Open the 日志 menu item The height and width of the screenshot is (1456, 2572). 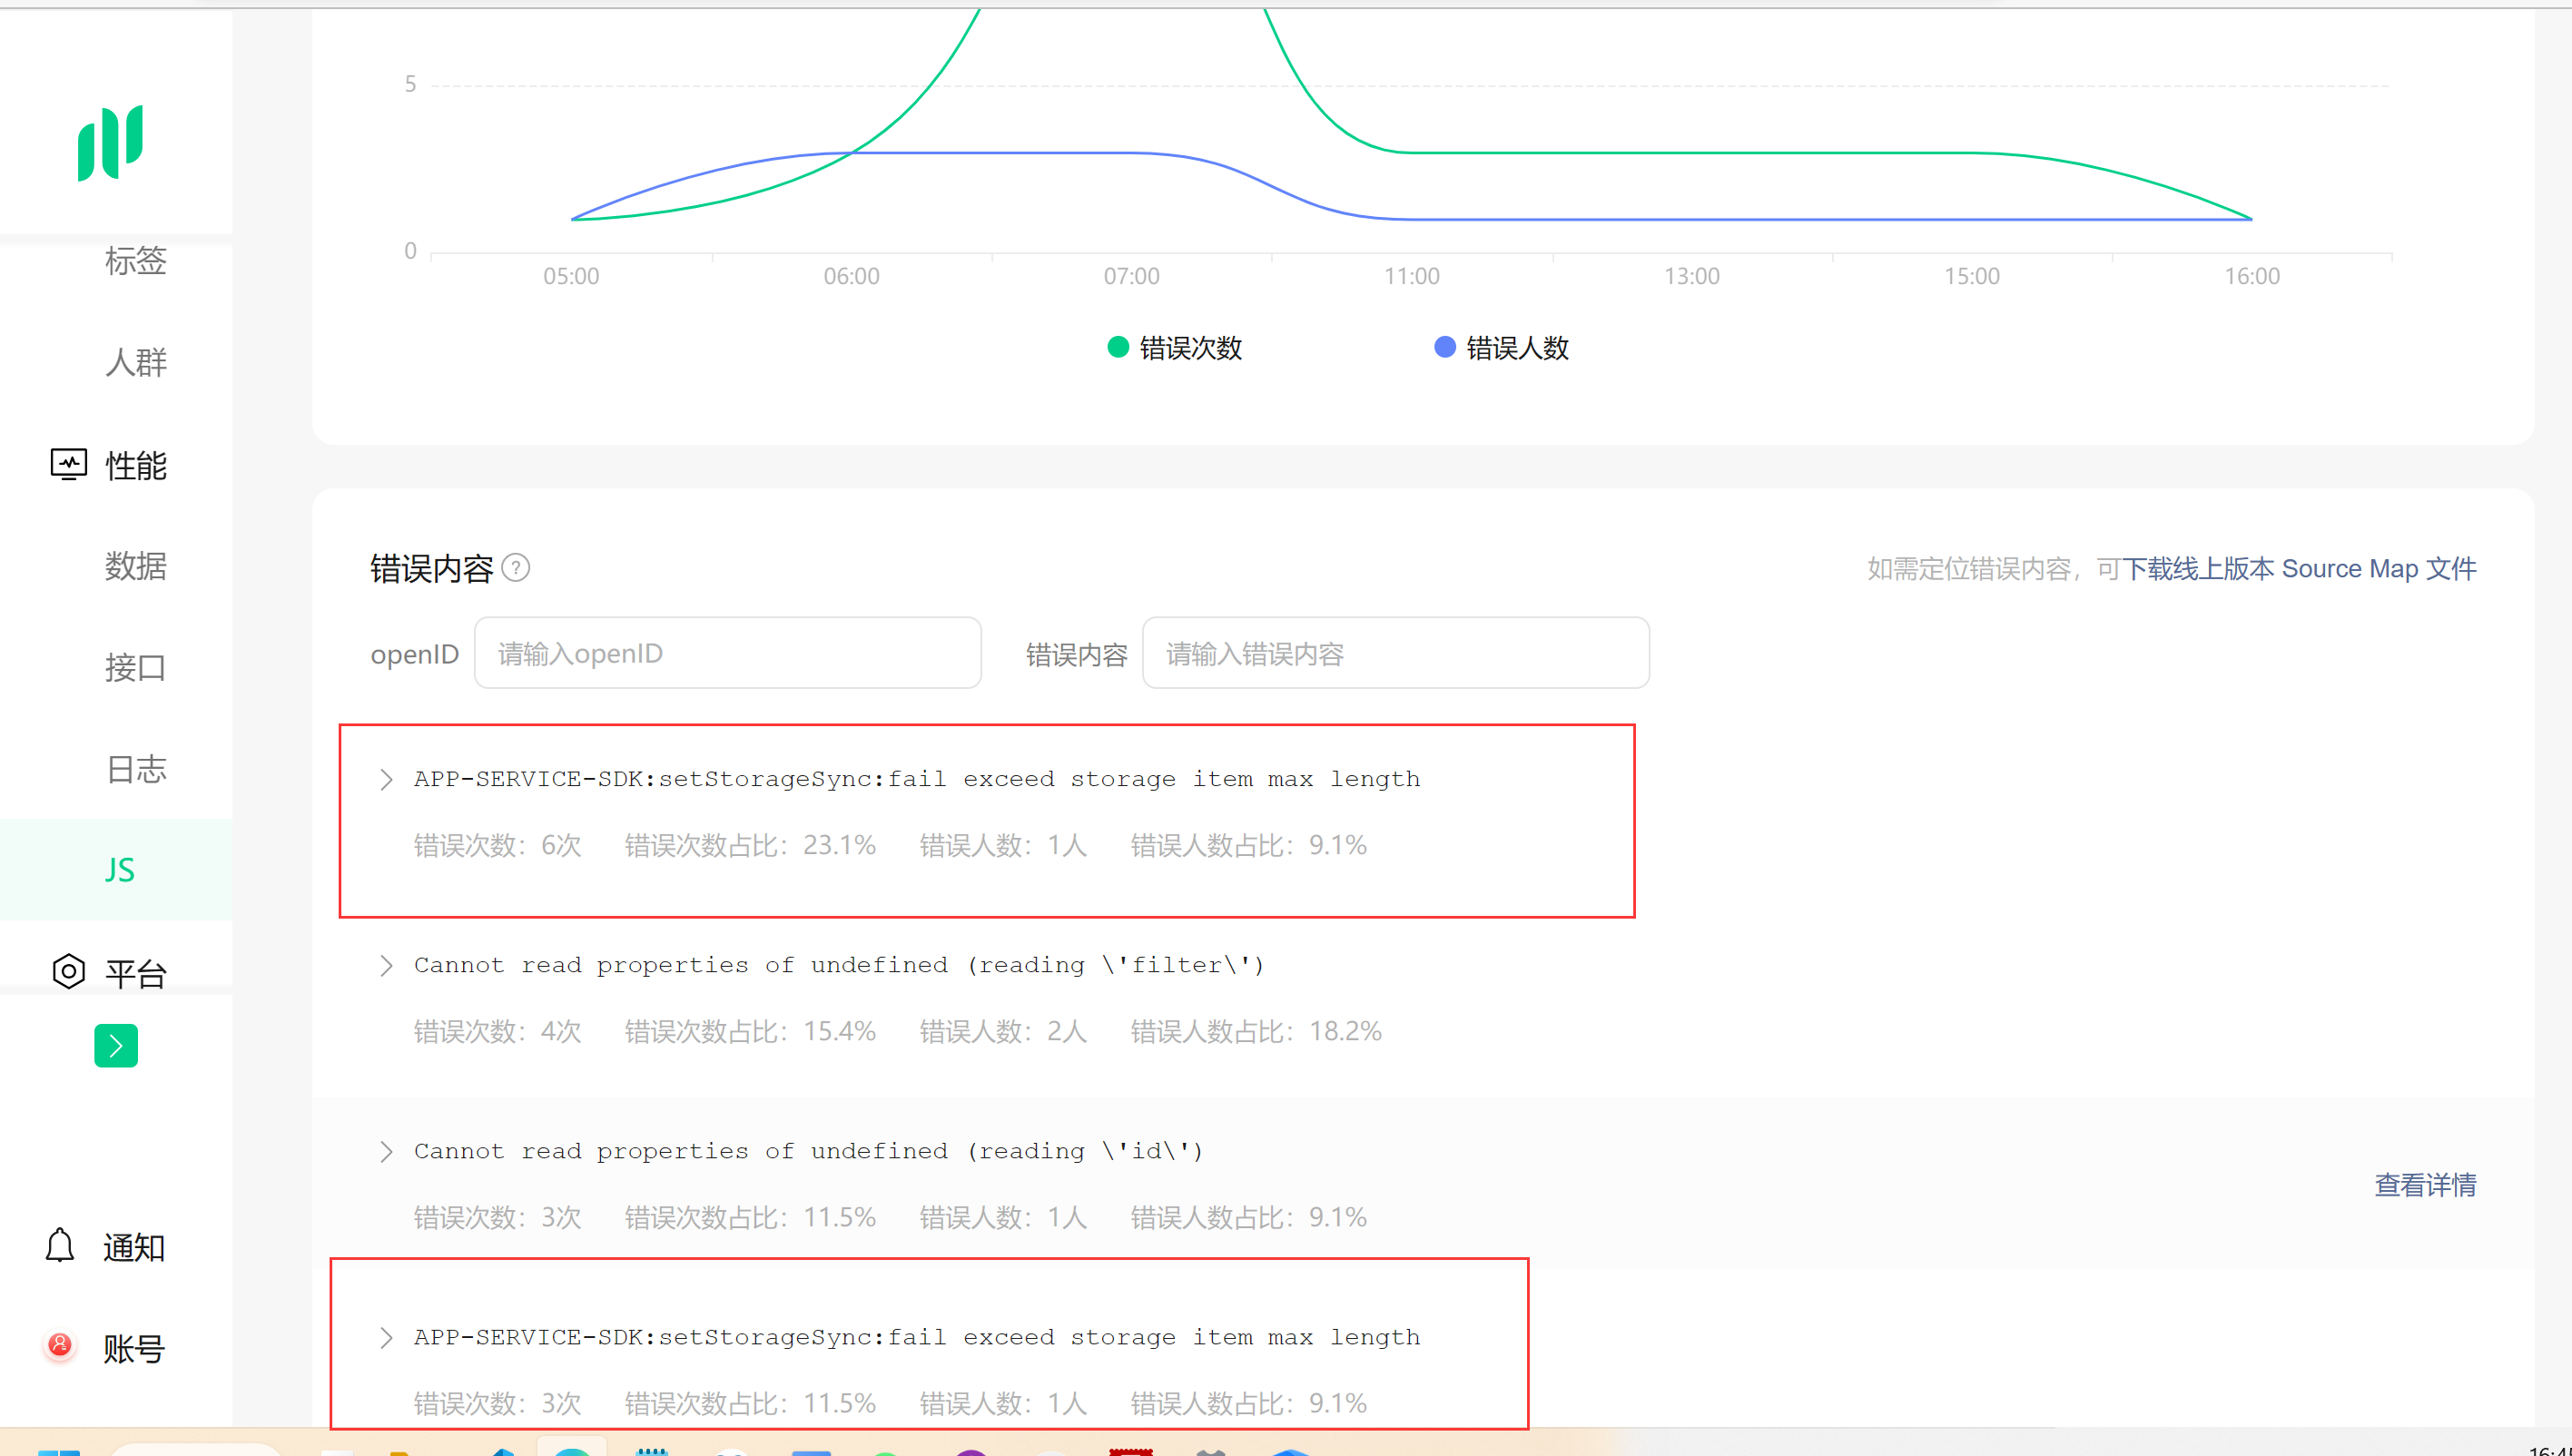pos(135,768)
